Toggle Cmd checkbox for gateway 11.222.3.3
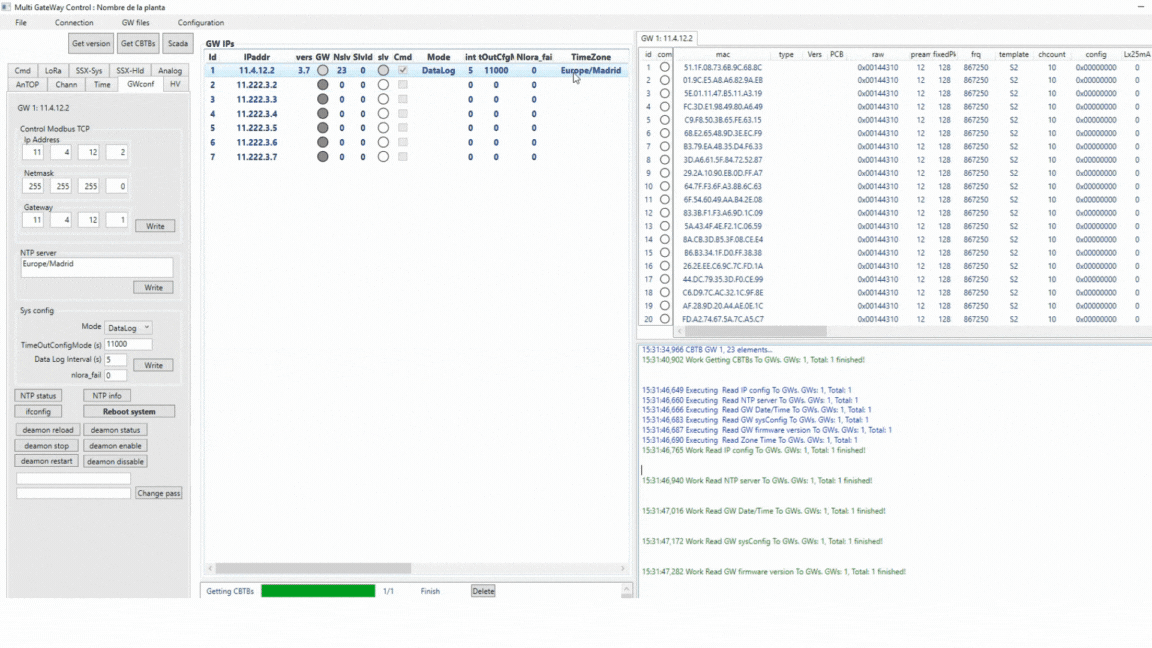1152x648 pixels. coord(403,99)
